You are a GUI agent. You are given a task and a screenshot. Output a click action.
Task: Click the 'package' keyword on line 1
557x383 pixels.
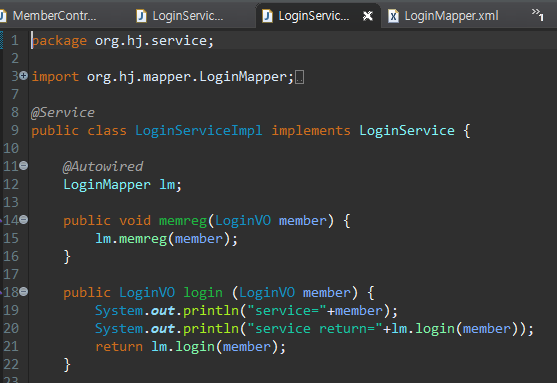(59, 41)
